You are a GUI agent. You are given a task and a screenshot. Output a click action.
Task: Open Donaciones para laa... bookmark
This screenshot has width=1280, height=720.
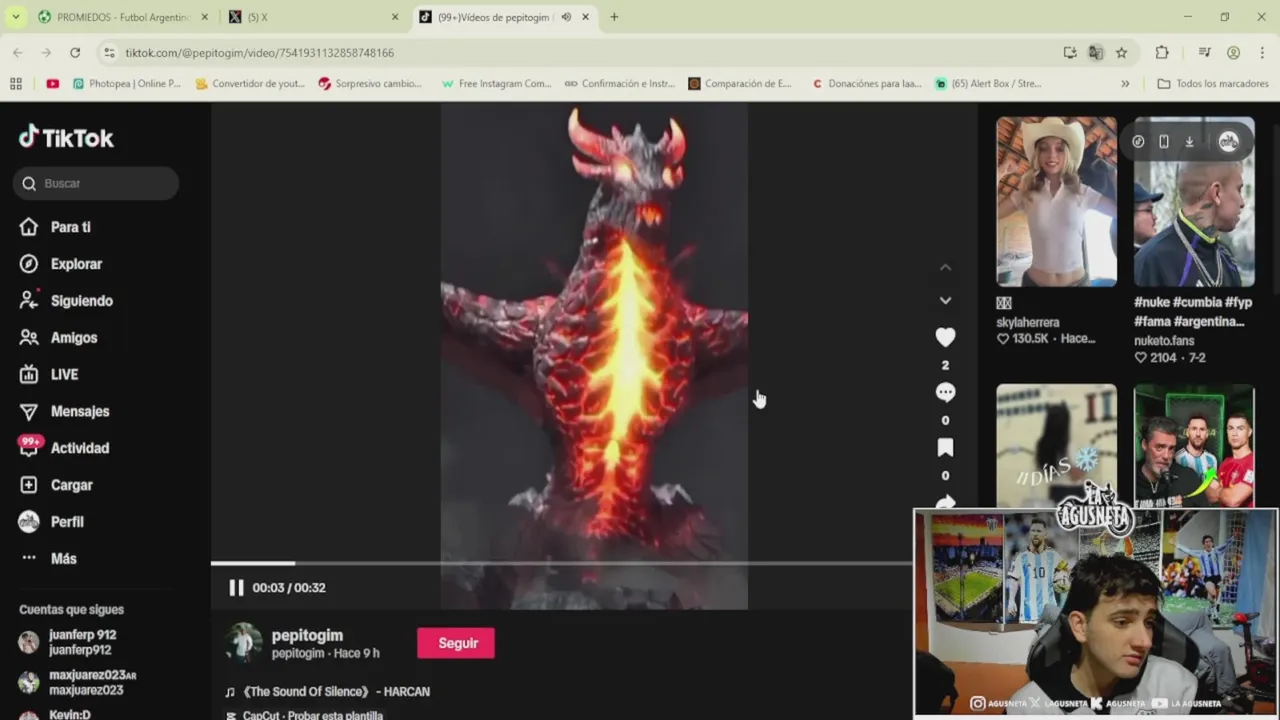(866, 84)
